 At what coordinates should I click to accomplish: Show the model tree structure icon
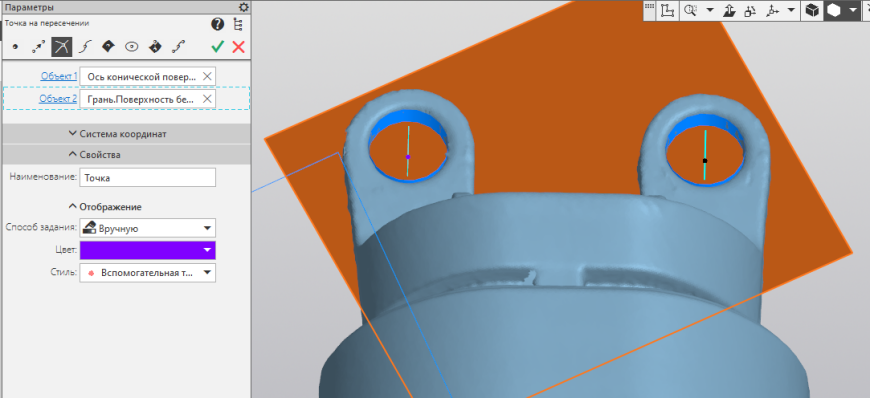point(238,24)
